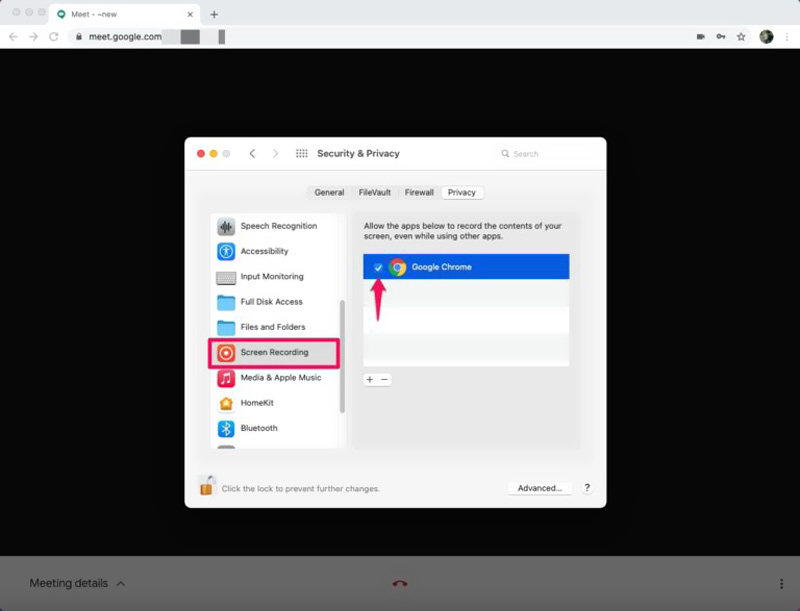Uncheck the Google Chrome screen recording checkbox
Image resolution: width=800 pixels, height=611 pixels.
[x=378, y=267]
